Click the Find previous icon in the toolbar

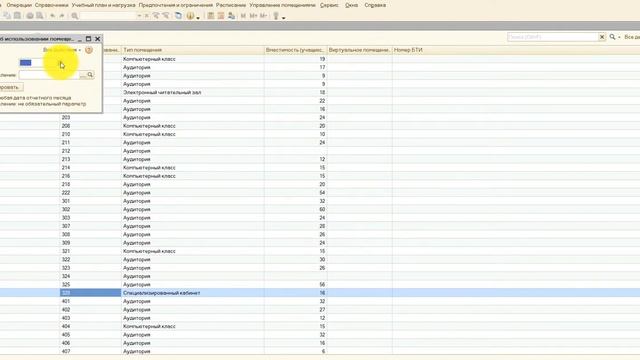166,16
